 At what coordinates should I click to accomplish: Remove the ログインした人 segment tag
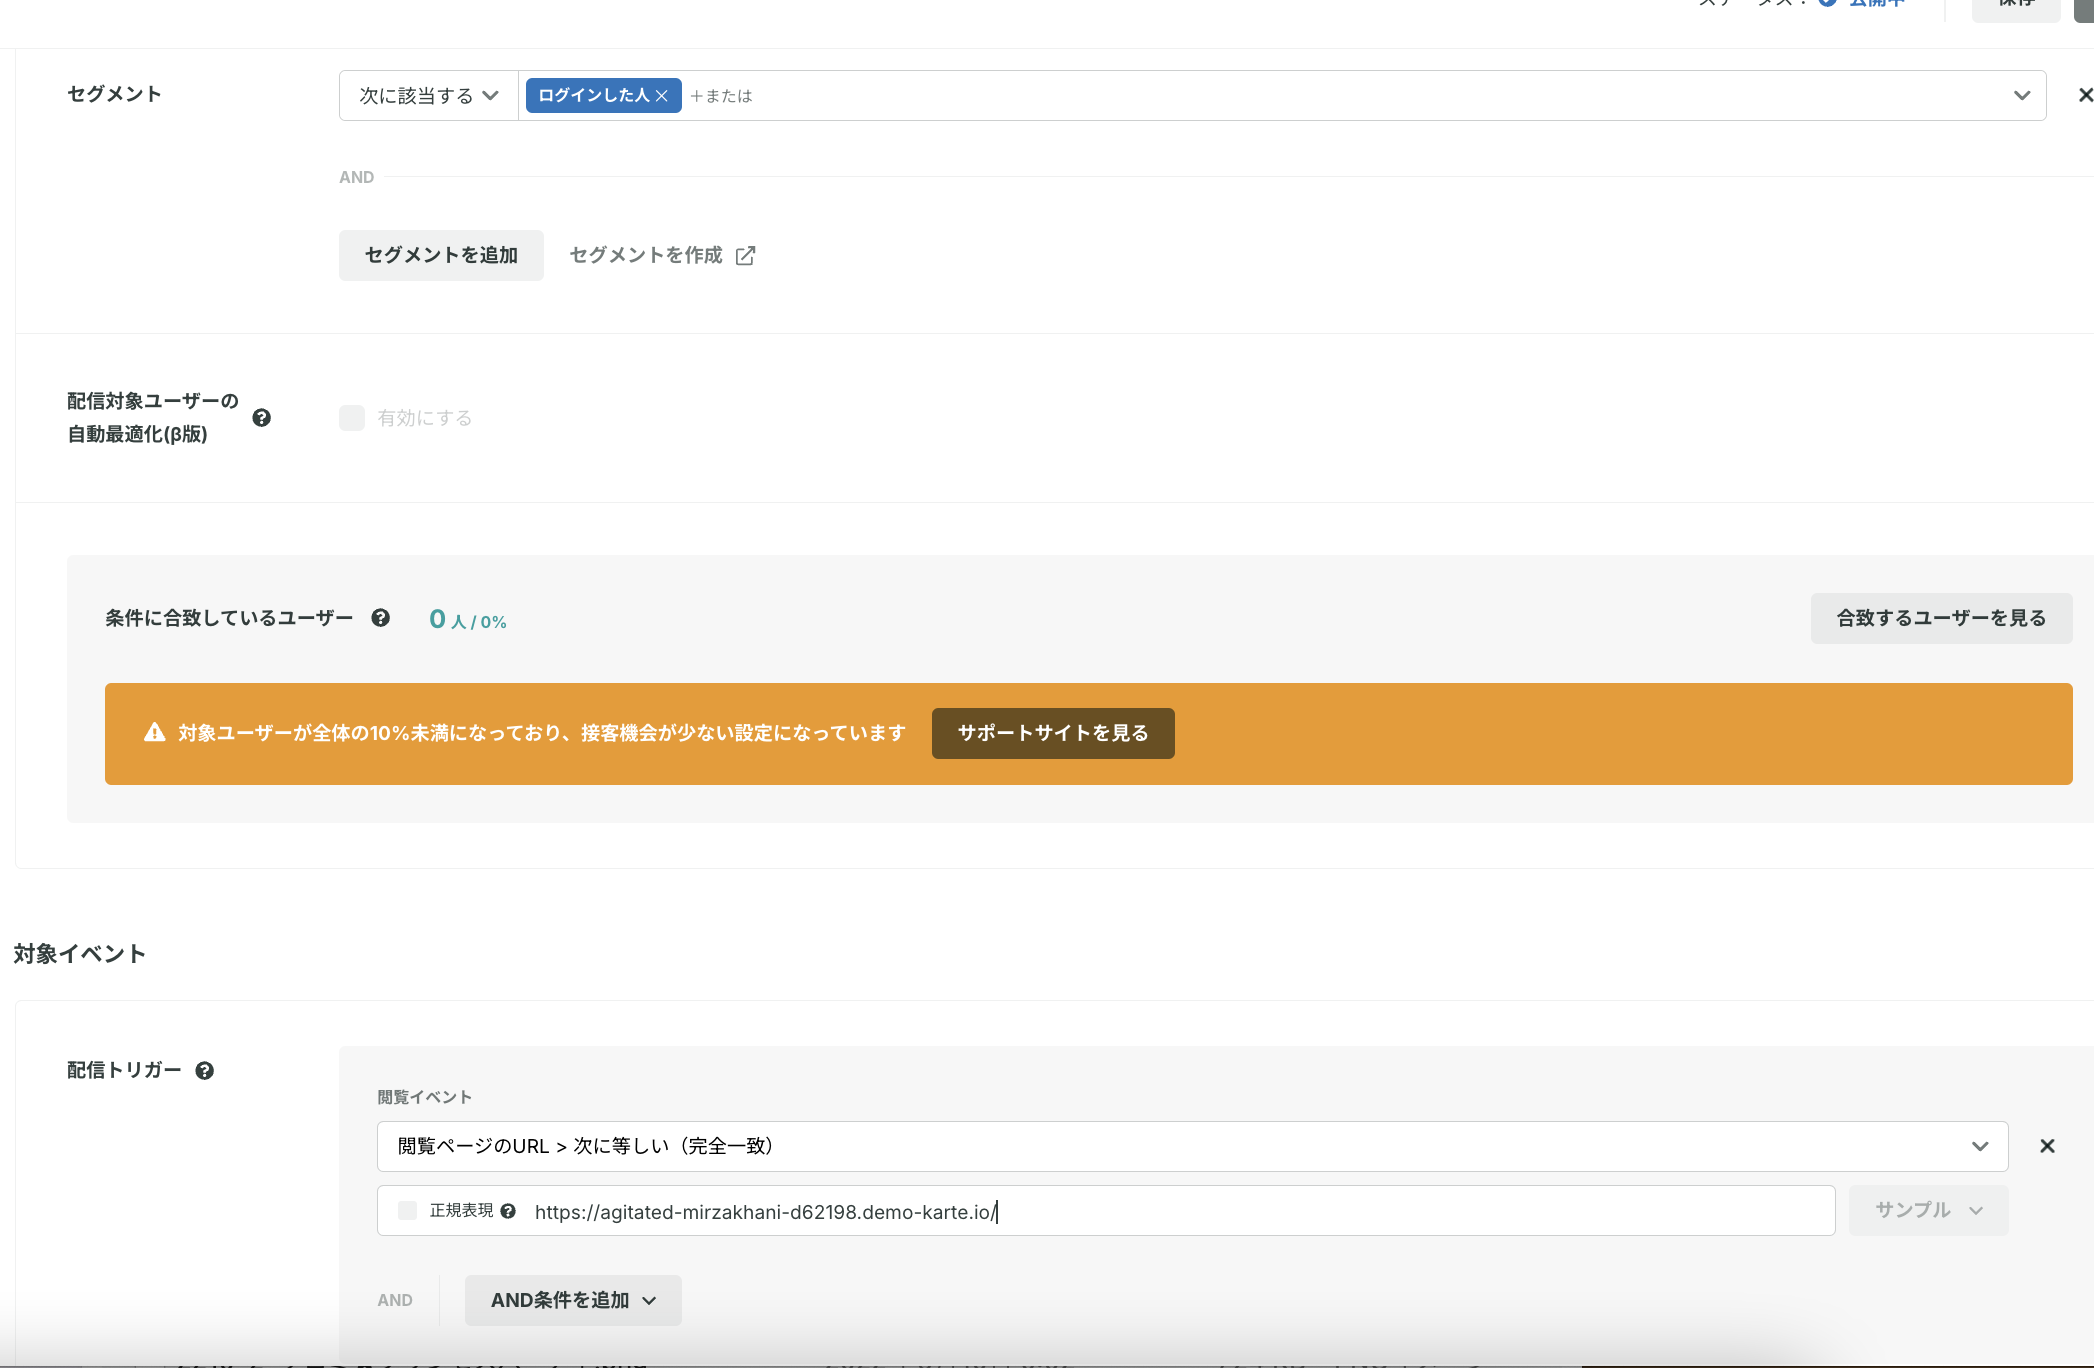661,96
